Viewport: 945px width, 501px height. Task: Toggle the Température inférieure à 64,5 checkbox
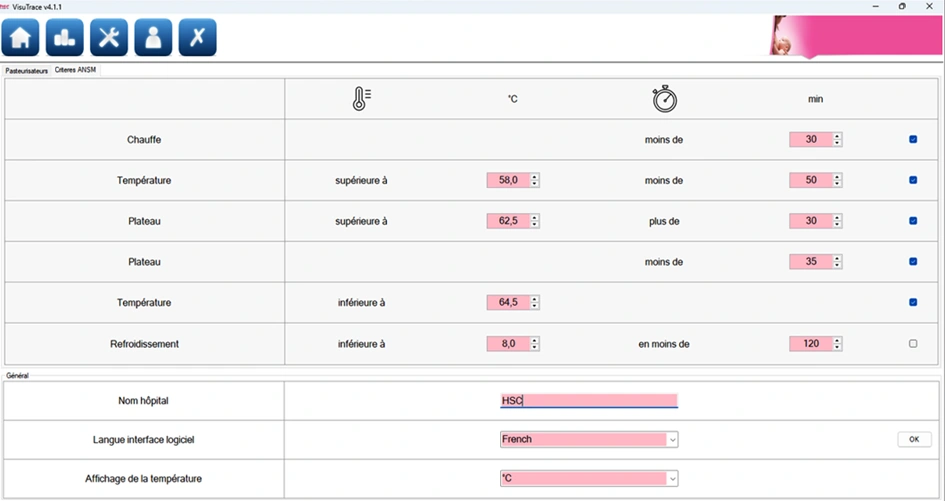913,303
